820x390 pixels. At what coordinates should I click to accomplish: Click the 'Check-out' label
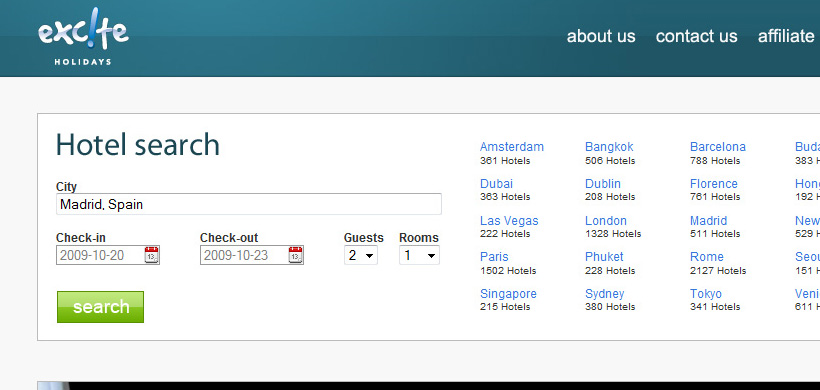pyautogui.click(x=229, y=238)
